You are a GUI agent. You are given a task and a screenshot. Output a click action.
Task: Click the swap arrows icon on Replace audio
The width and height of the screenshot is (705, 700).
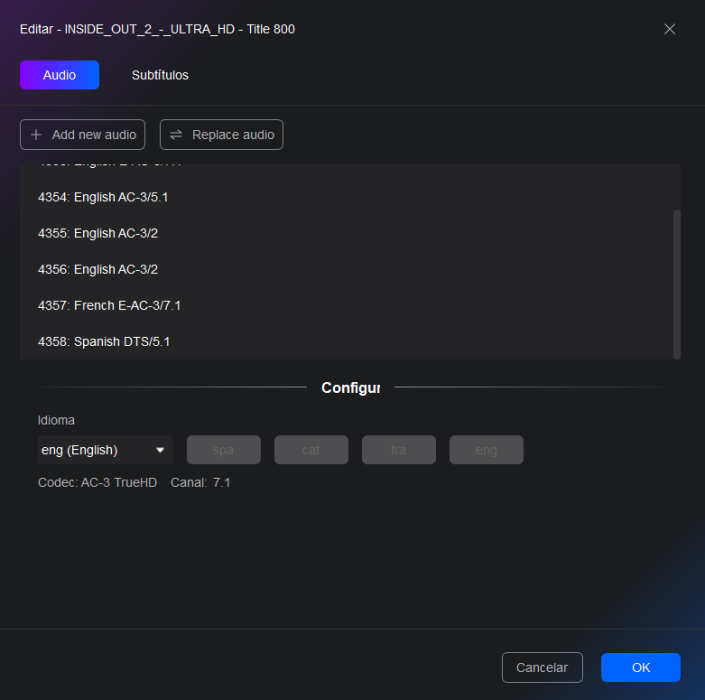pos(176,134)
